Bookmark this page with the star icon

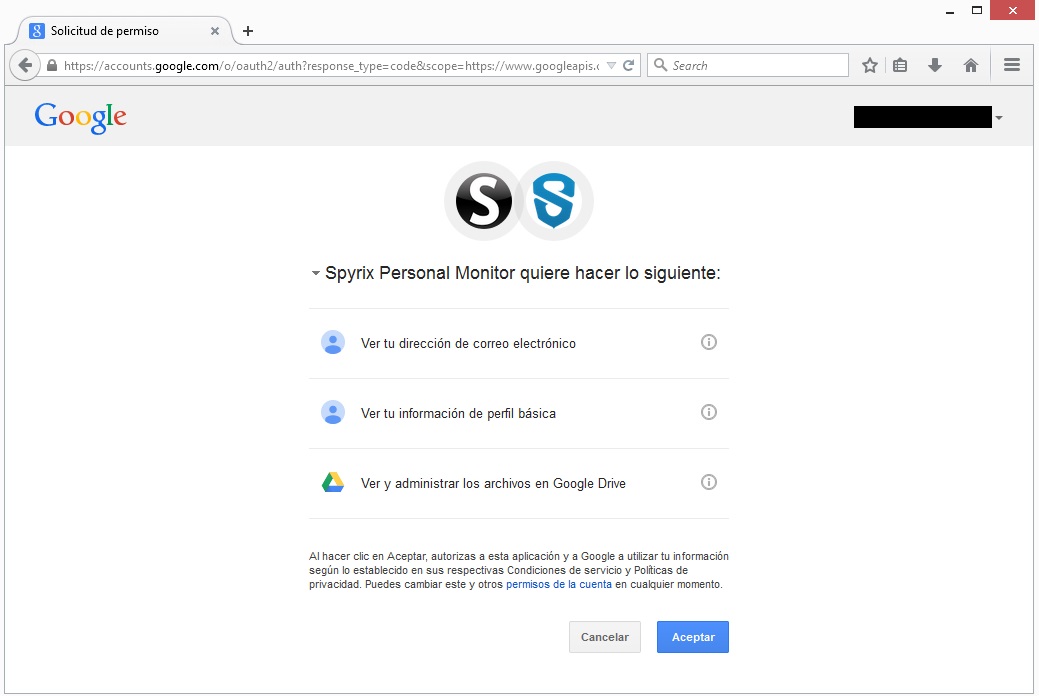tap(870, 65)
